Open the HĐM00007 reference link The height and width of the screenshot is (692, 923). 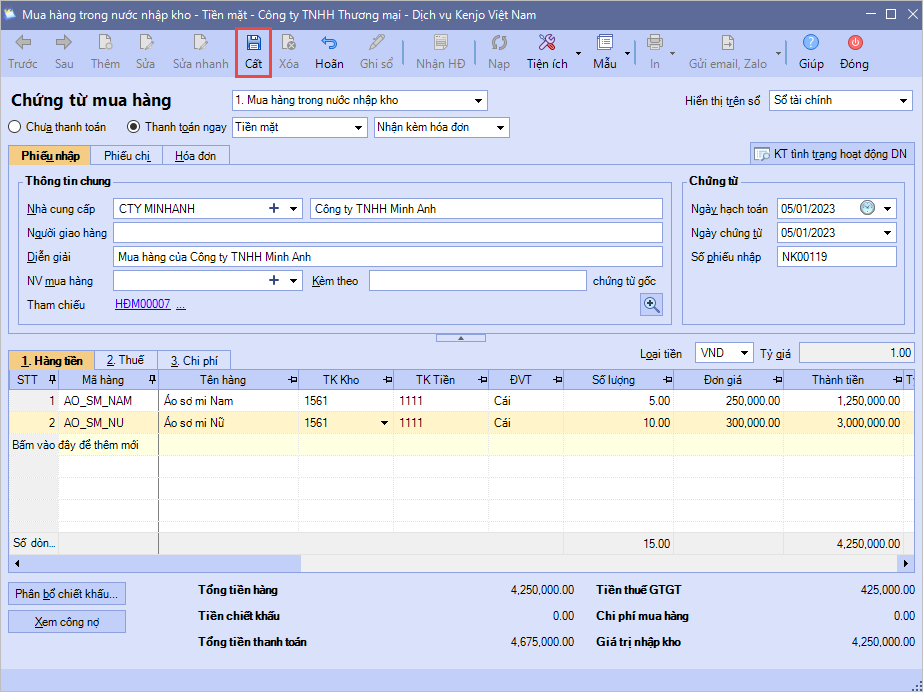(x=142, y=304)
